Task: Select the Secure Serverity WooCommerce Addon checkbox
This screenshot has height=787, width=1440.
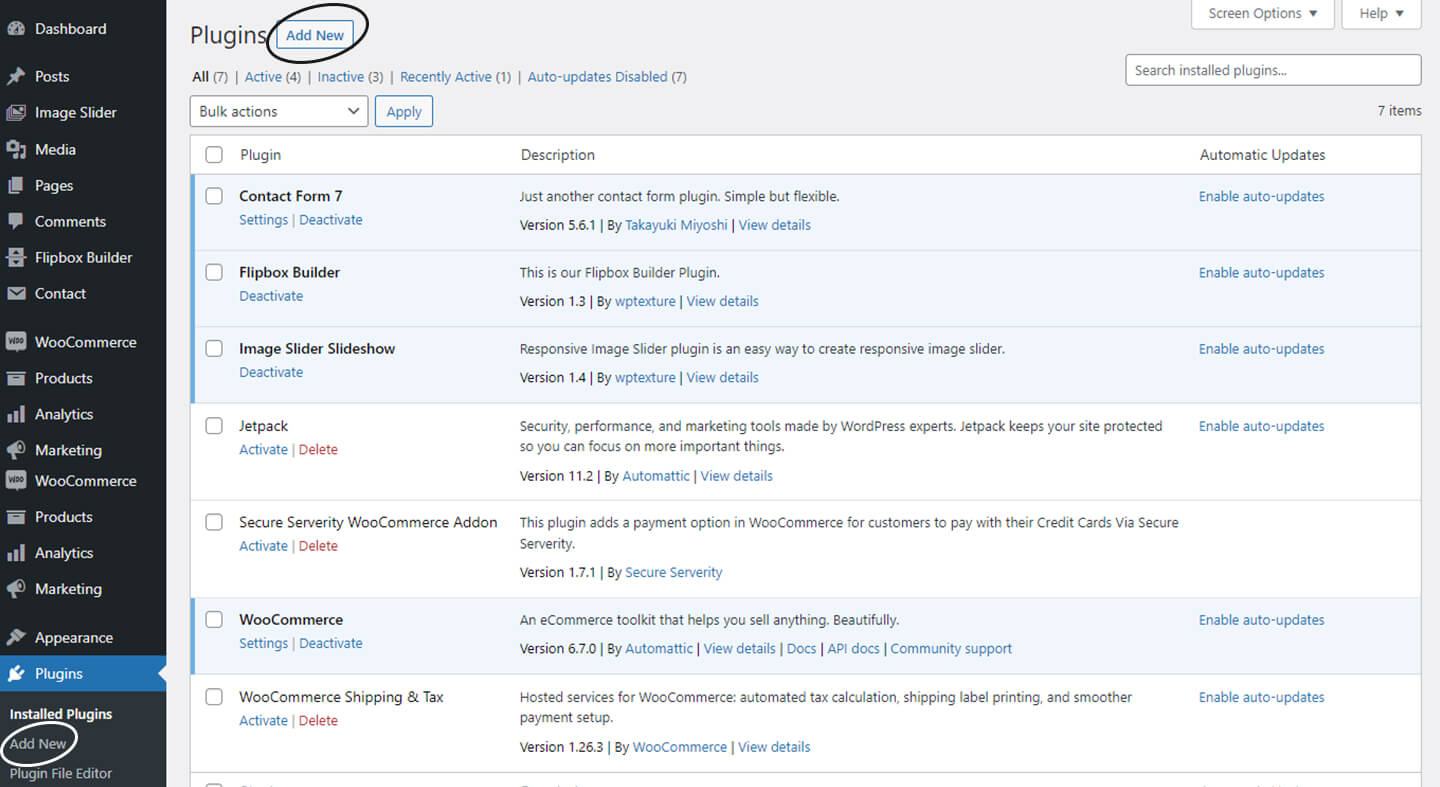Action: pyautogui.click(x=214, y=522)
